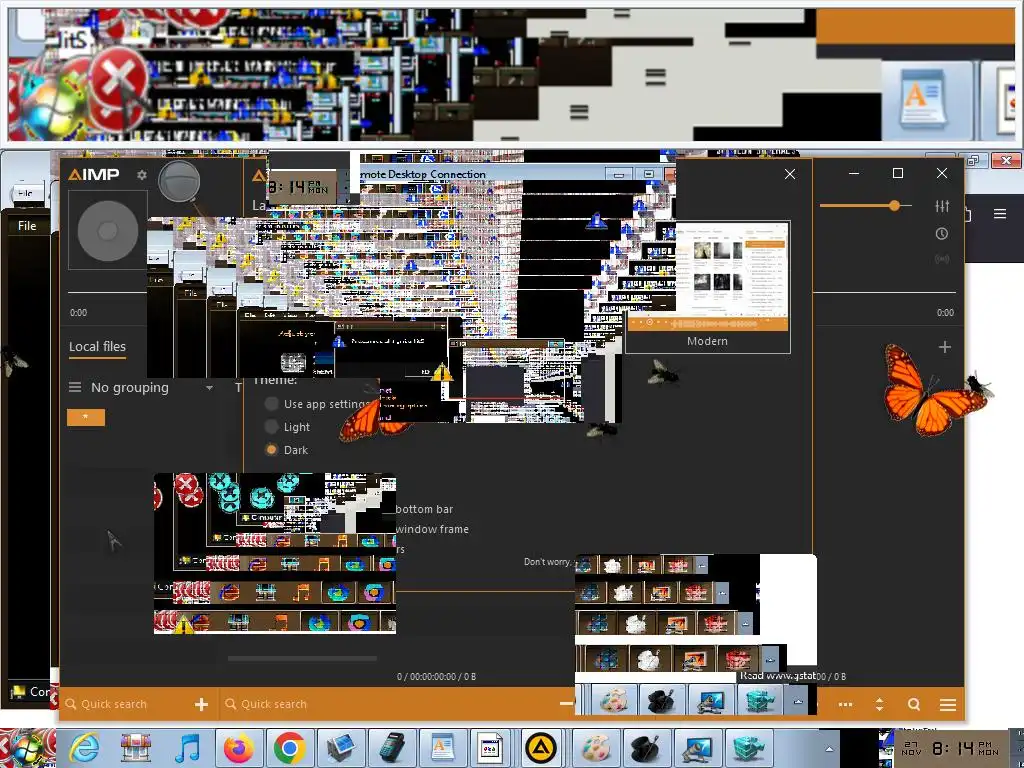Image resolution: width=1024 pixels, height=768 pixels.
Task: Open playlist search magnifier icon
Action: click(x=914, y=705)
